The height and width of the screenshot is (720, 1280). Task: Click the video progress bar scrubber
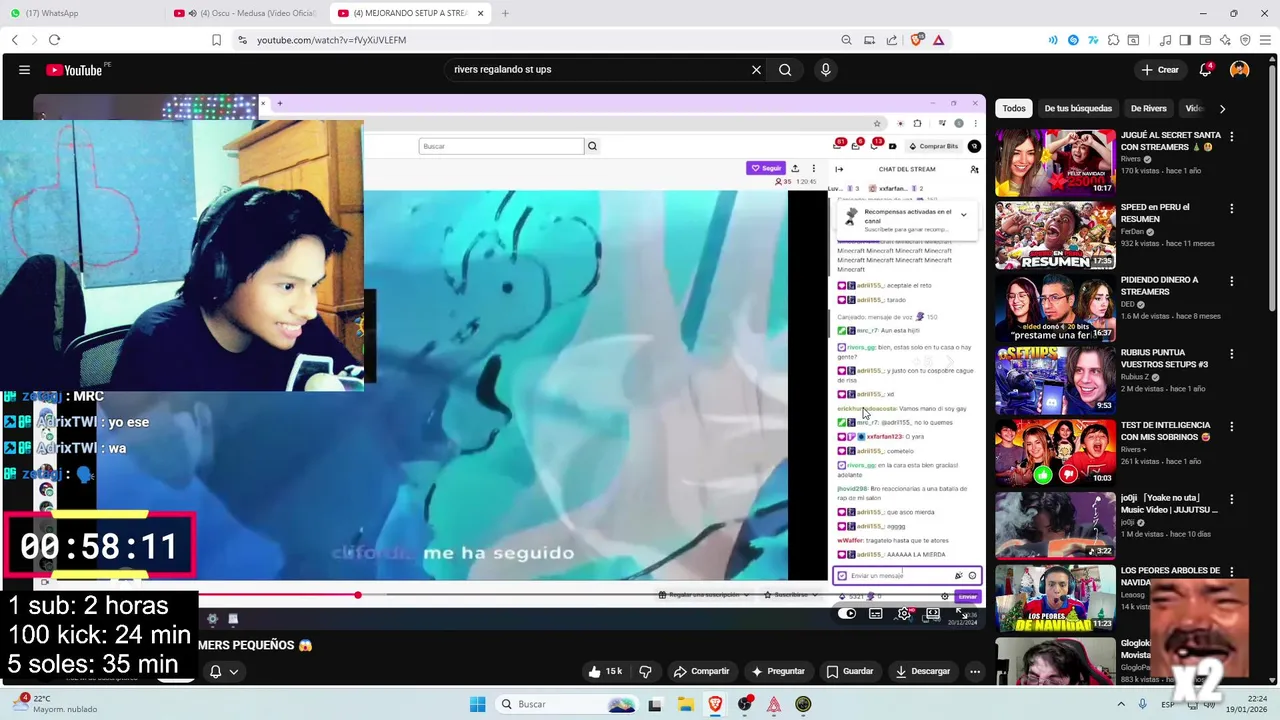358,595
